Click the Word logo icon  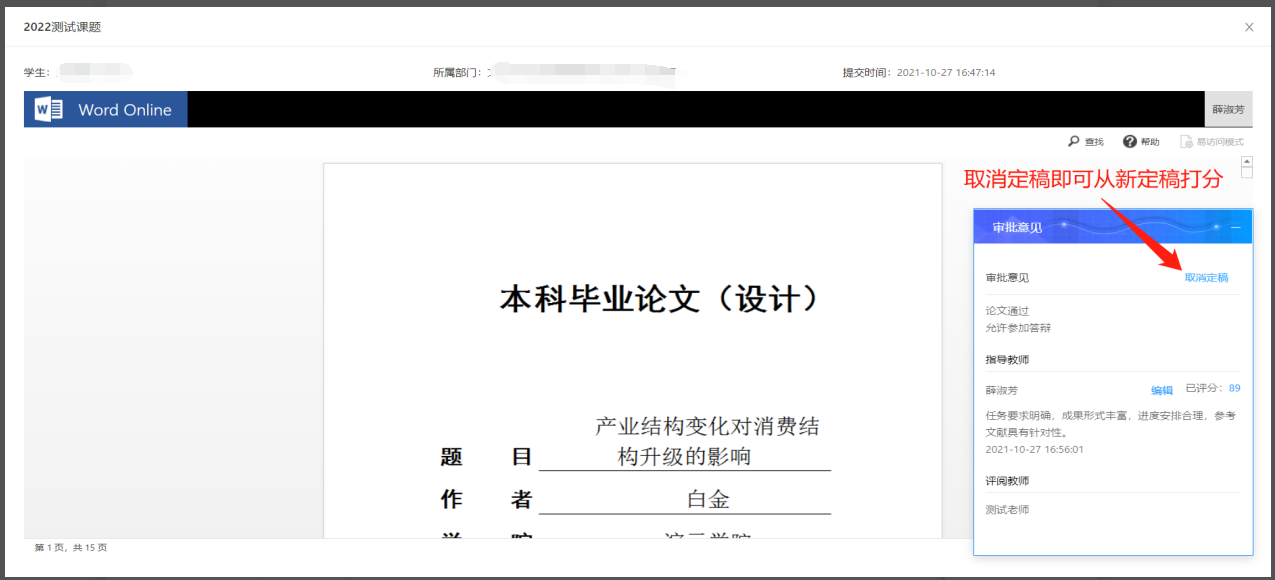coord(49,110)
